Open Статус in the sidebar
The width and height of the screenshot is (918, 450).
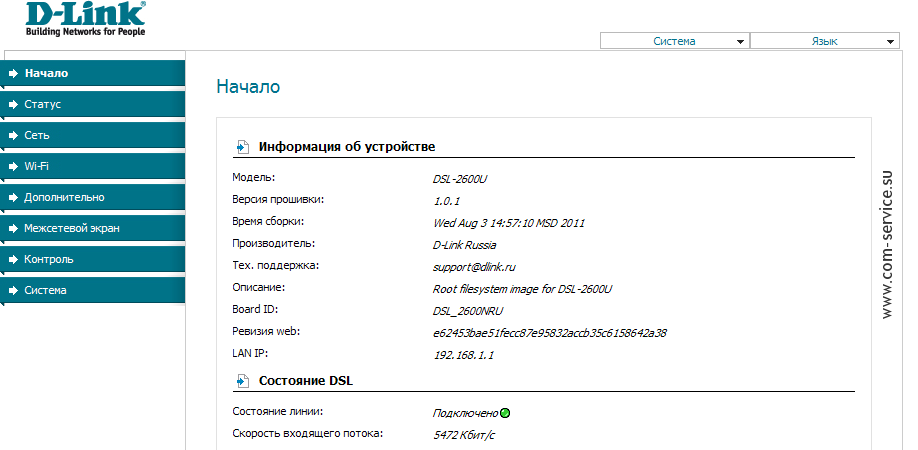[93, 105]
